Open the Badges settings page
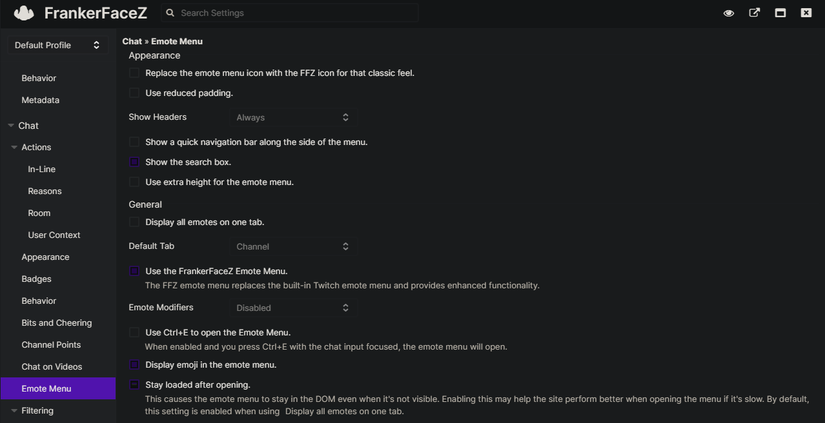This screenshot has width=825, height=423. point(36,279)
